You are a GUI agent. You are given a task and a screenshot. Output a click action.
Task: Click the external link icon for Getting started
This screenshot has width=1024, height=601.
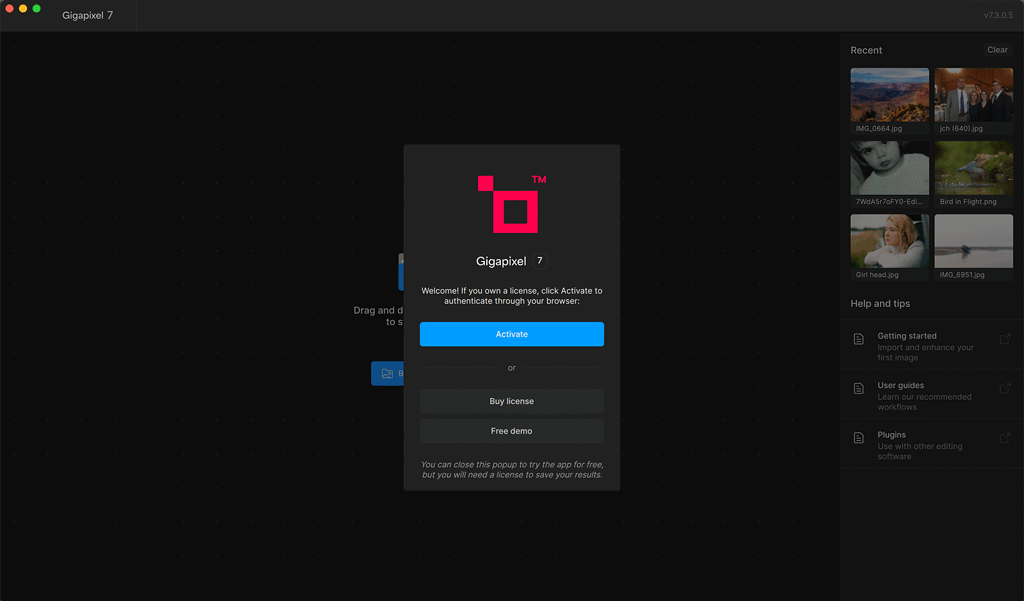click(1005, 339)
